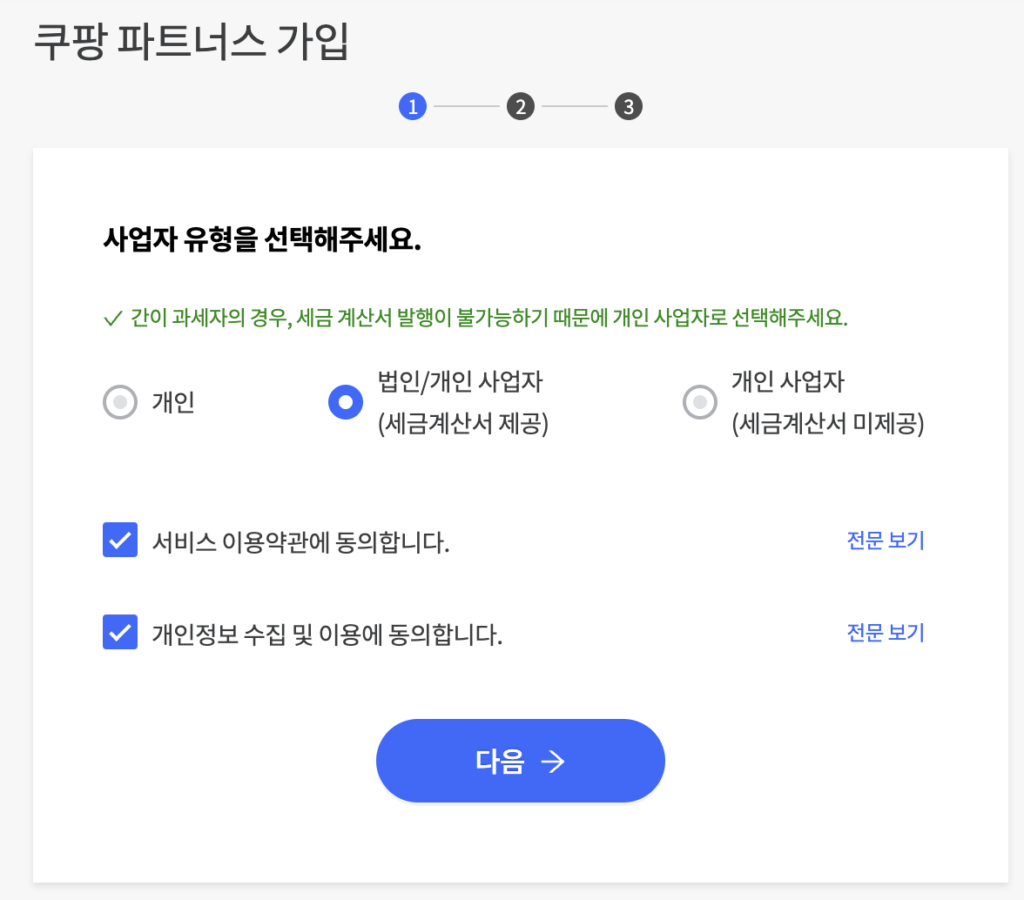
Task: Click the 서비스 이용약관에 동의합니다 label
Action: [301, 543]
